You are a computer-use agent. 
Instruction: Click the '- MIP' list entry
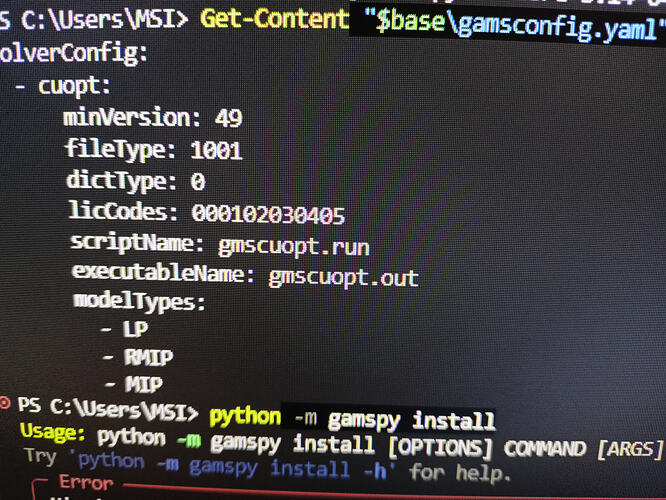pyautogui.click(x=134, y=384)
